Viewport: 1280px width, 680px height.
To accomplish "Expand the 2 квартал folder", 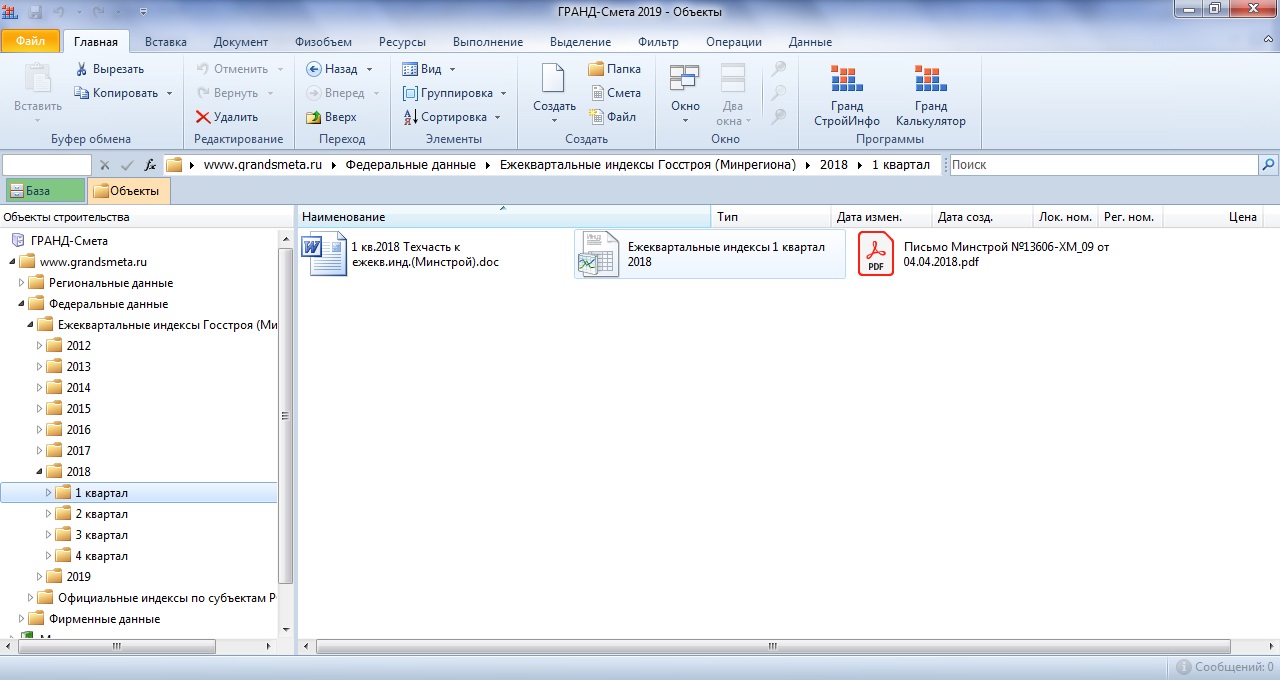I will tap(49, 513).
